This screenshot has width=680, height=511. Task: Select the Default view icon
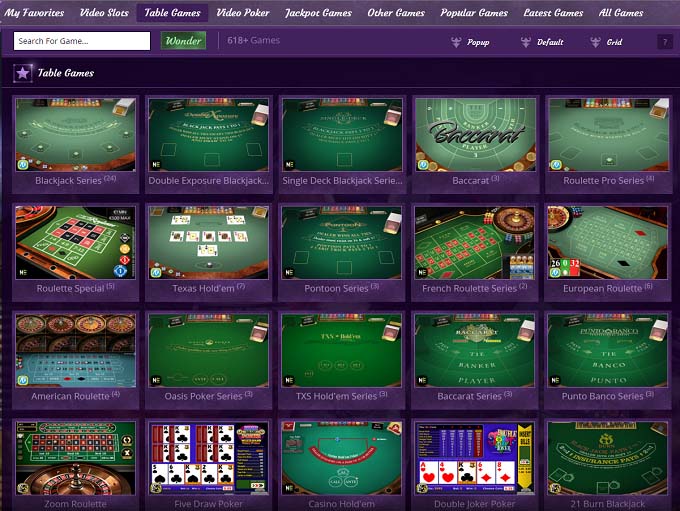point(526,42)
